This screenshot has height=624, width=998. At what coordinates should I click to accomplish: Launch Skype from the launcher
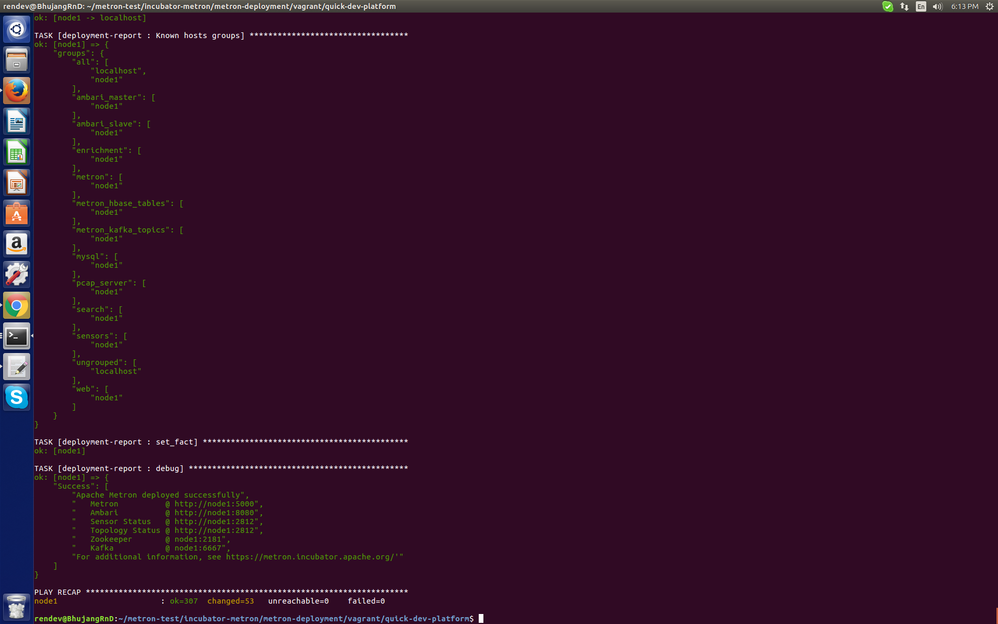17,397
